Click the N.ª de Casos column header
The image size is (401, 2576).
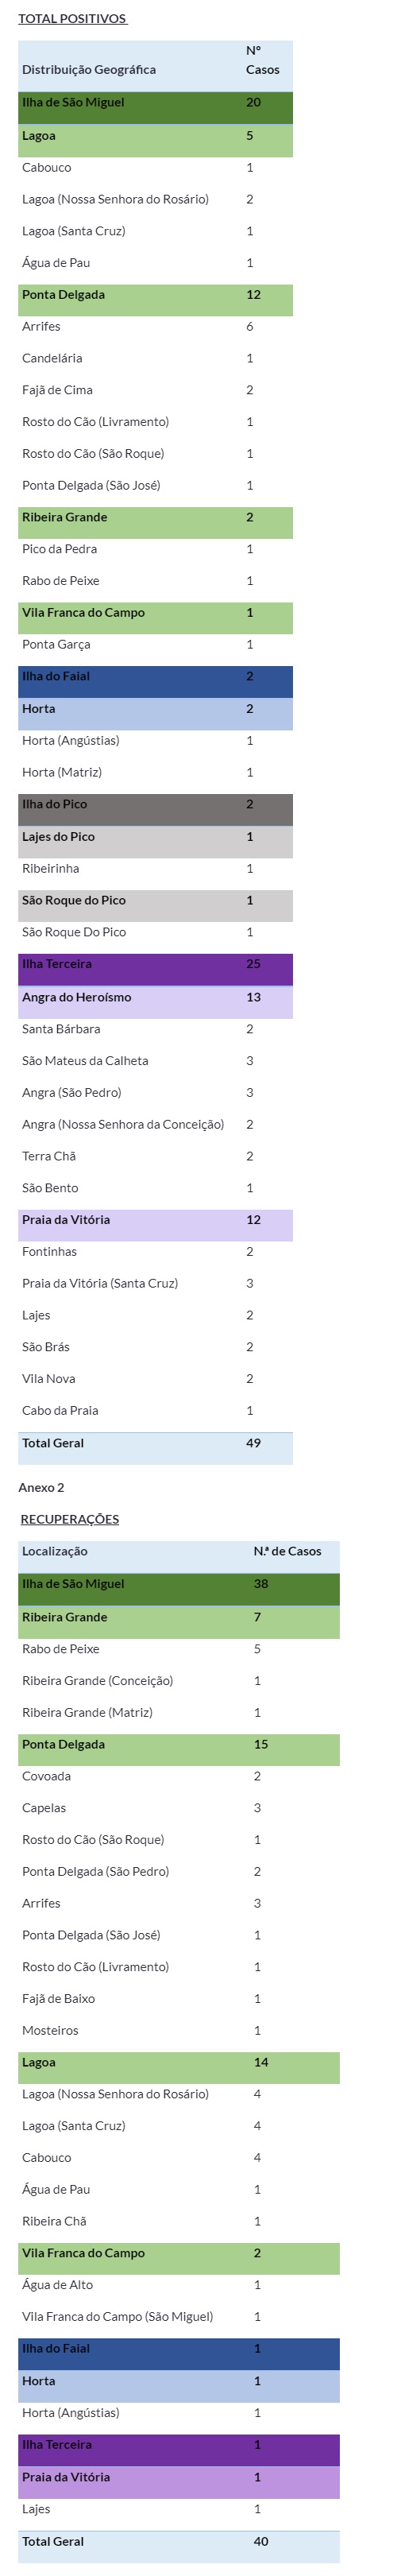pyautogui.click(x=287, y=1551)
